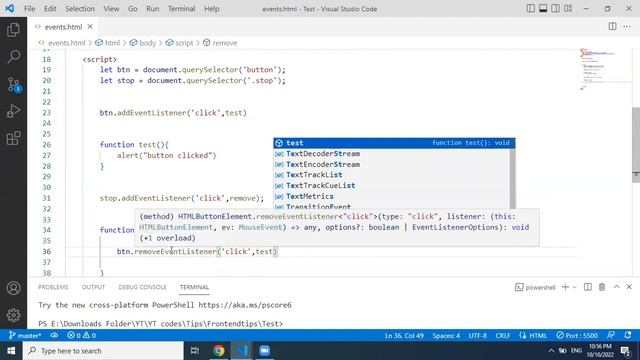
Task: Open the Manage gear icon
Action: pos(13,315)
